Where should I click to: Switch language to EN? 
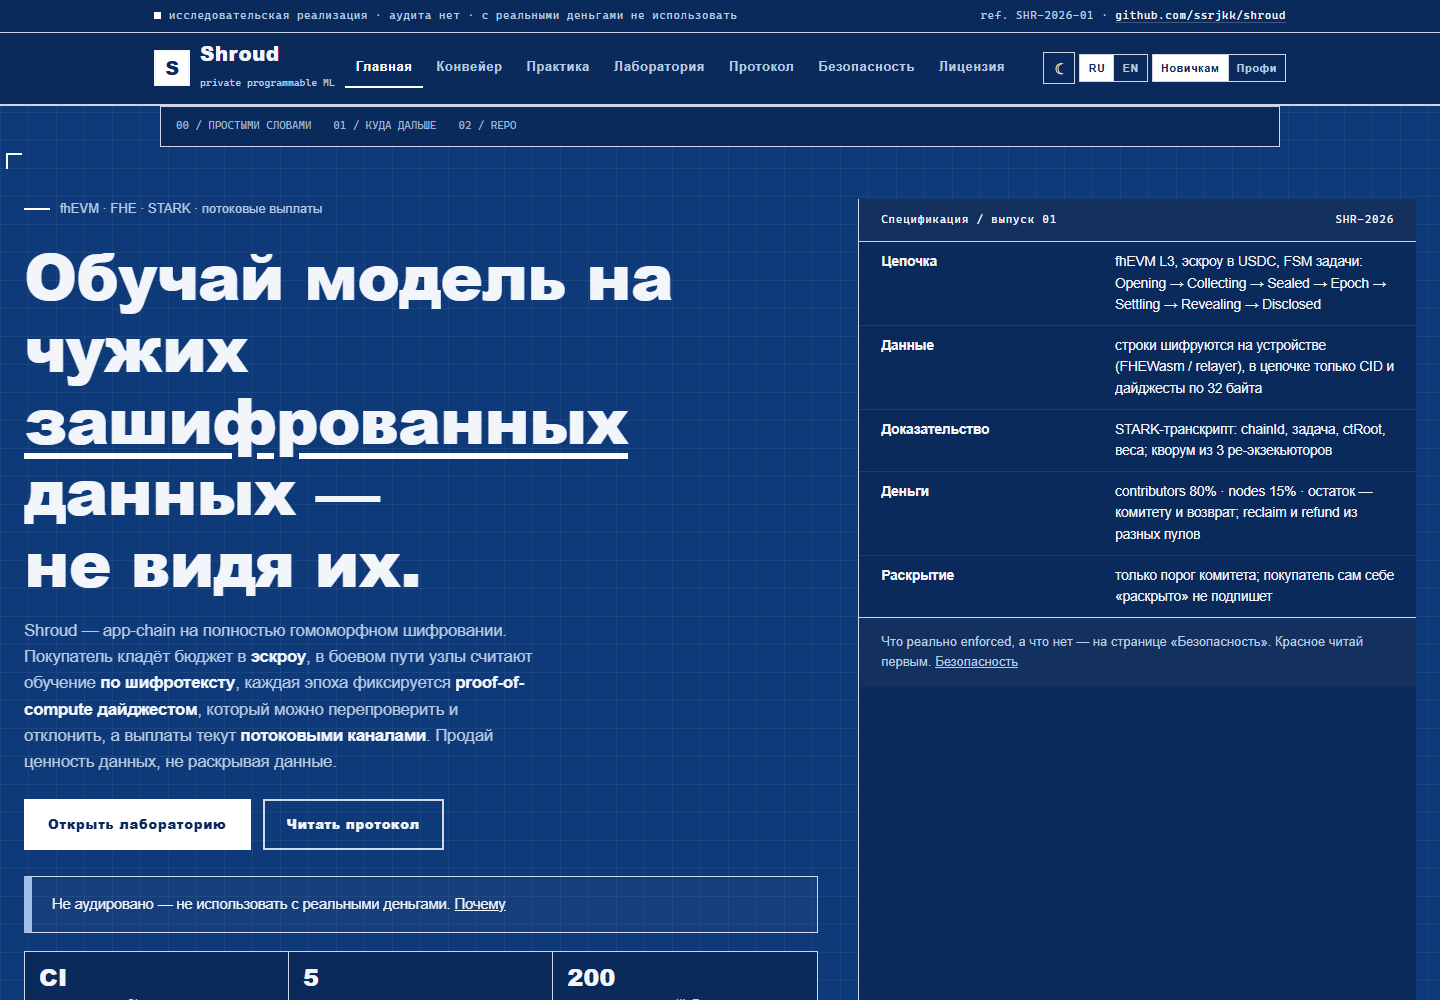click(1130, 68)
